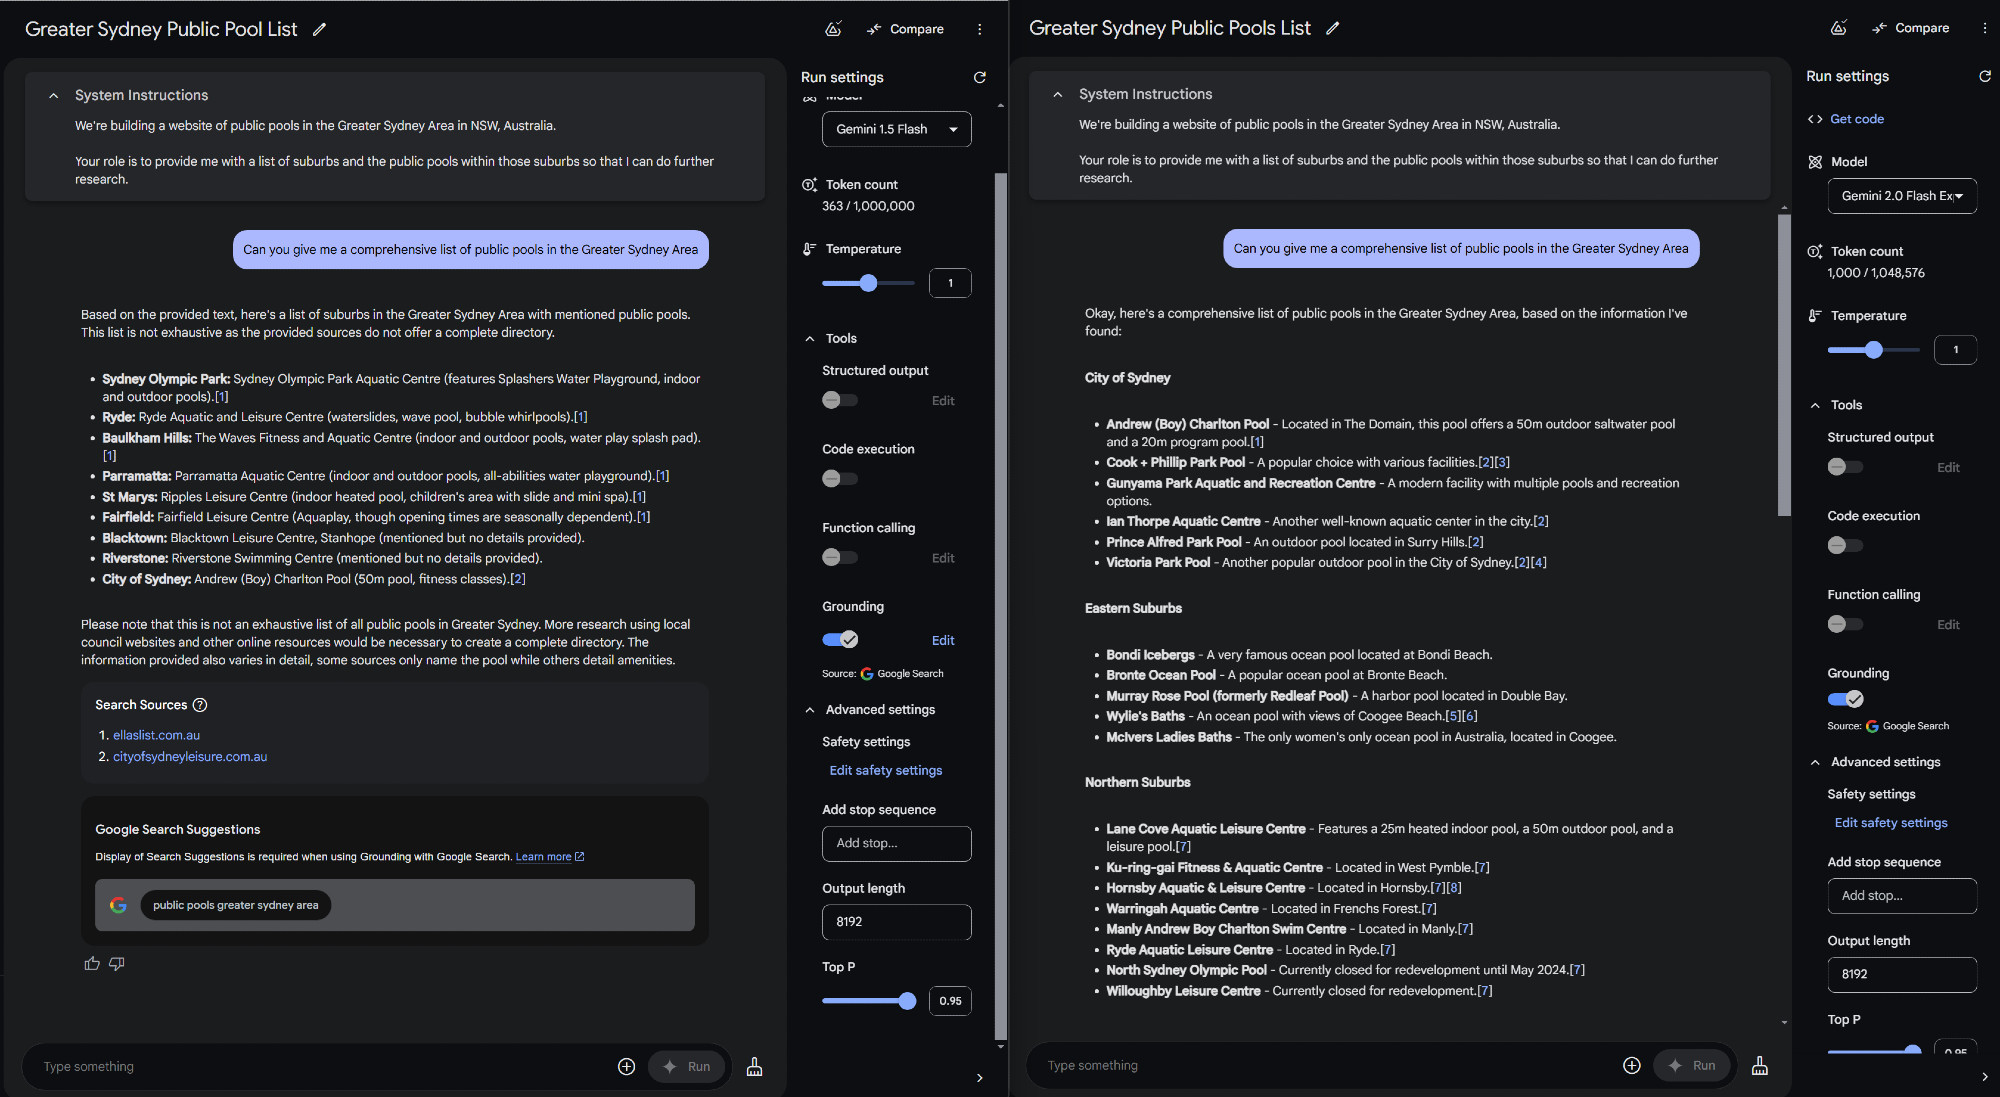This screenshot has height=1097, width=2000.
Task: Open Edit safety settings in right window
Action: coord(1891,823)
